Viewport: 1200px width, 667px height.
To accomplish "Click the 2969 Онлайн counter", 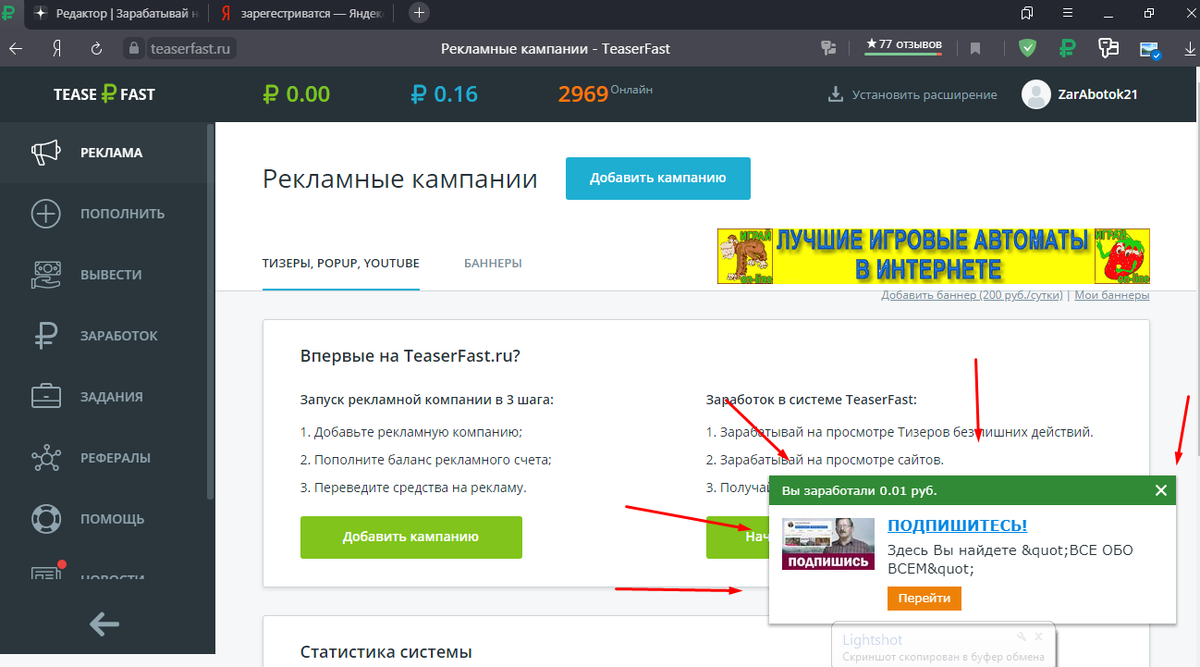I will click(605, 93).
